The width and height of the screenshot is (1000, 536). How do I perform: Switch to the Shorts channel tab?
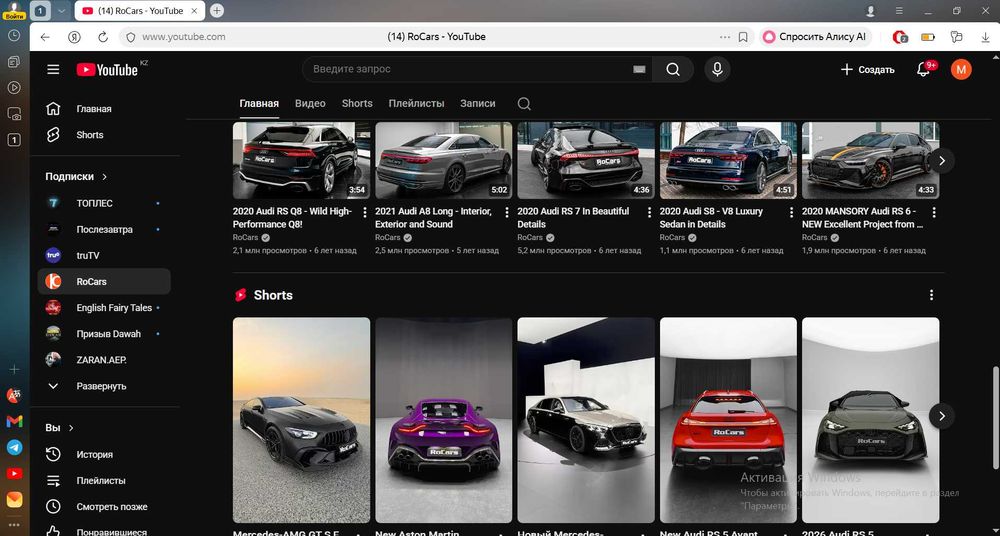[357, 103]
